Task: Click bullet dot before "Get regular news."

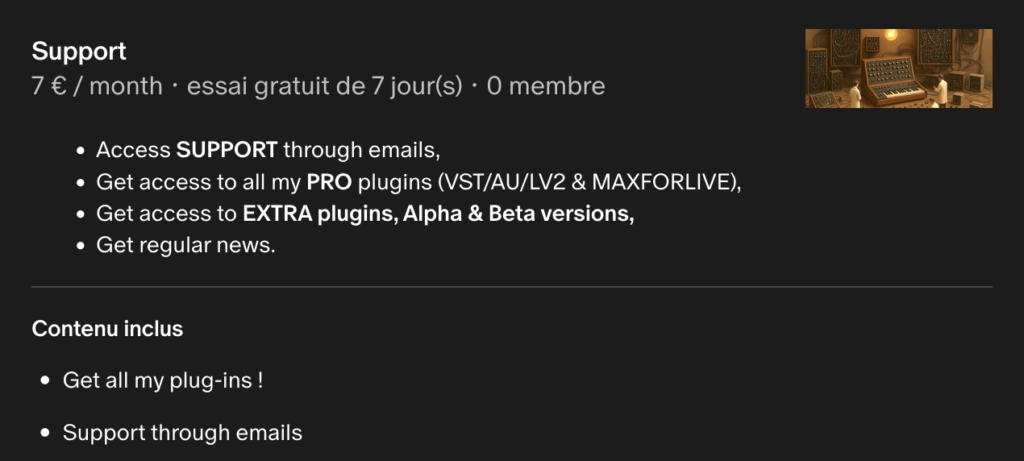Action: pyautogui.click(x=80, y=246)
